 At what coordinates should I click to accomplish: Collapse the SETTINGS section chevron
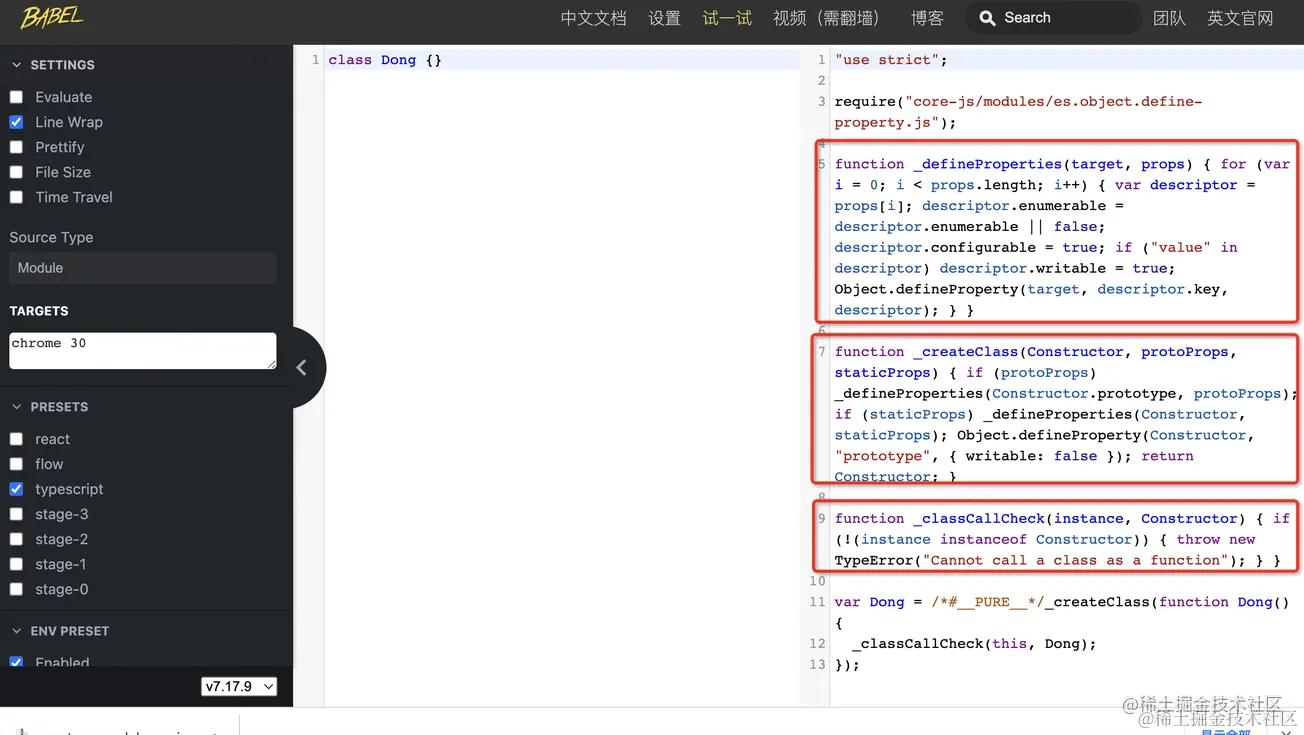click(16, 65)
